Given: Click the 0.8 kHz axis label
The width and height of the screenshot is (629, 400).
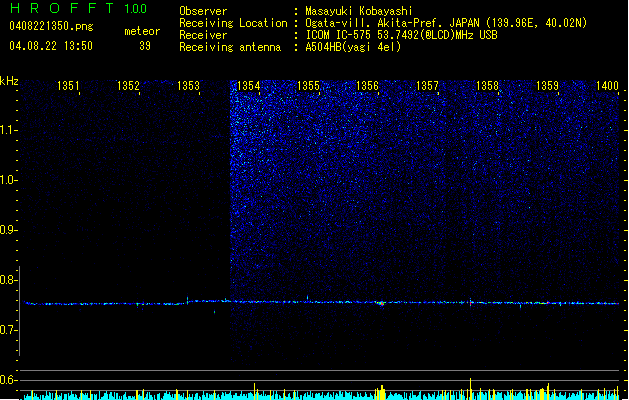Looking at the screenshot, I should [x=8, y=280].
